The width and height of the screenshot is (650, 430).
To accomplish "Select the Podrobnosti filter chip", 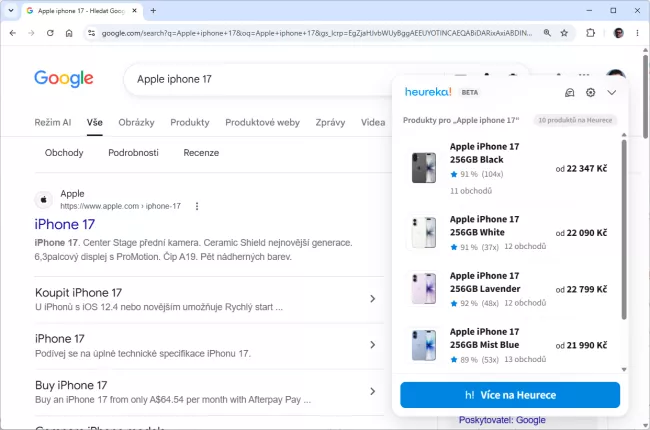I will 133,153.
